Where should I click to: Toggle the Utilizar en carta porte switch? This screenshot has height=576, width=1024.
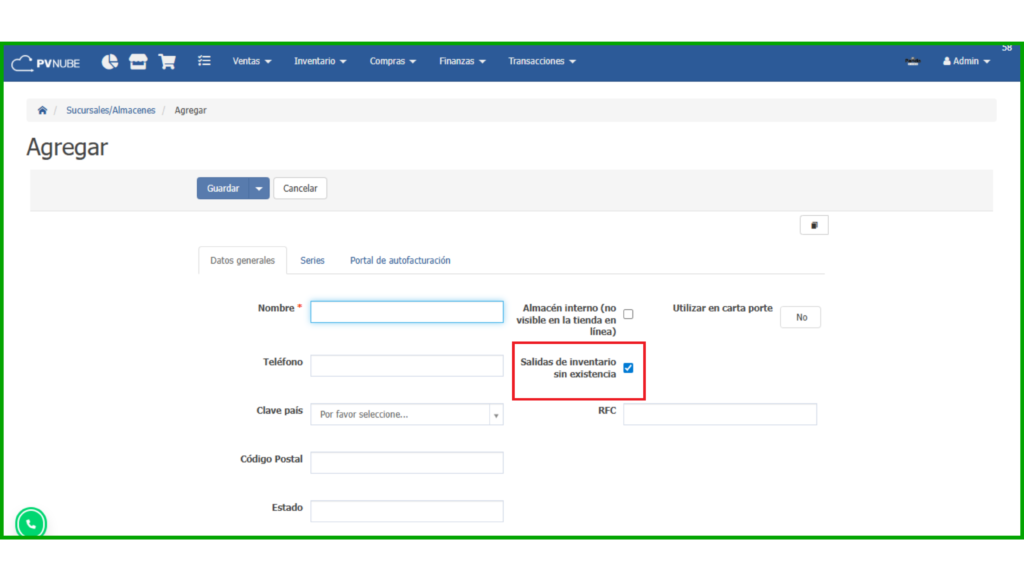click(x=801, y=317)
